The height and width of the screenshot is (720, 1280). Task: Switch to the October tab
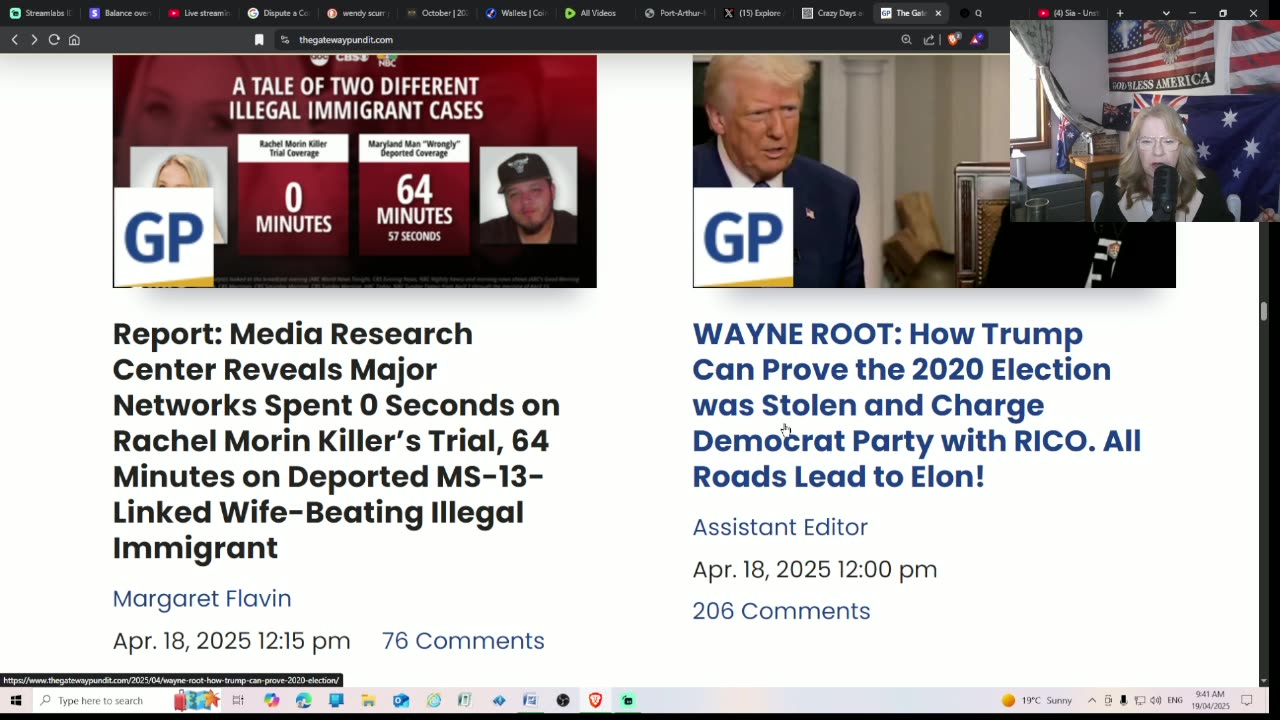pos(438,13)
